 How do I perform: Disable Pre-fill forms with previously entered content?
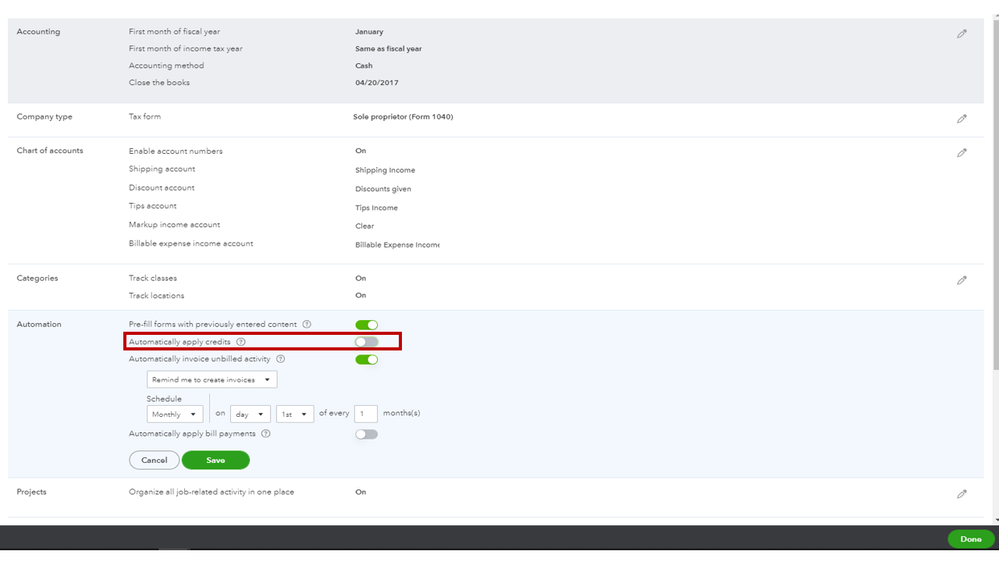coord(367,325)
